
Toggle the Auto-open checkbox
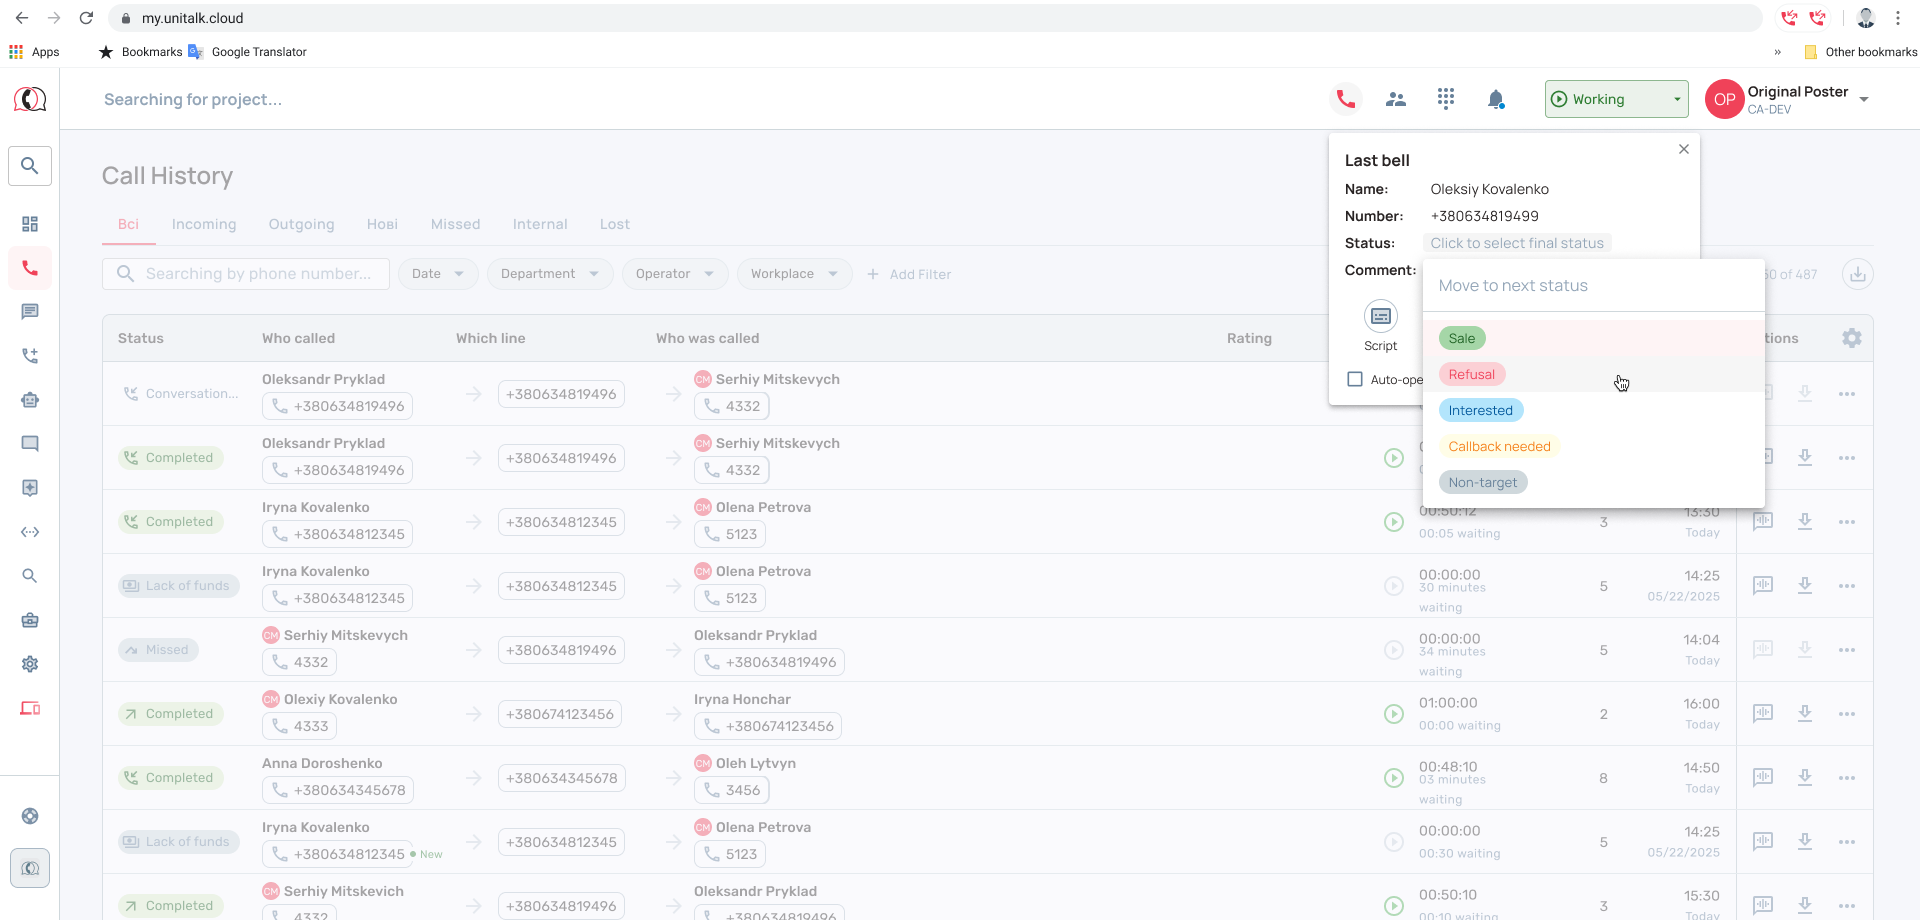pyautogui.click(x=1355, y=379)
